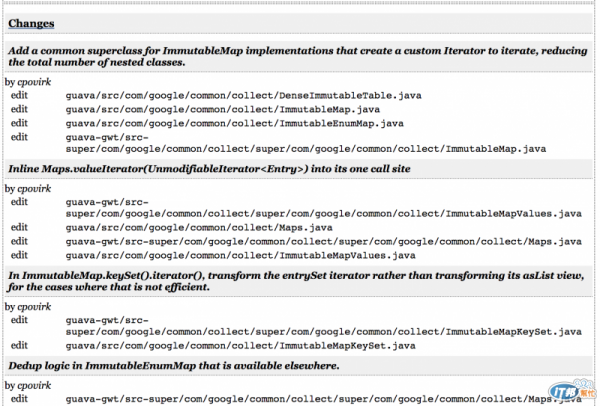Click 'edit' label beside guava/src ImmutableMapValues.java
600x406 pixels.
click(19, 255)
